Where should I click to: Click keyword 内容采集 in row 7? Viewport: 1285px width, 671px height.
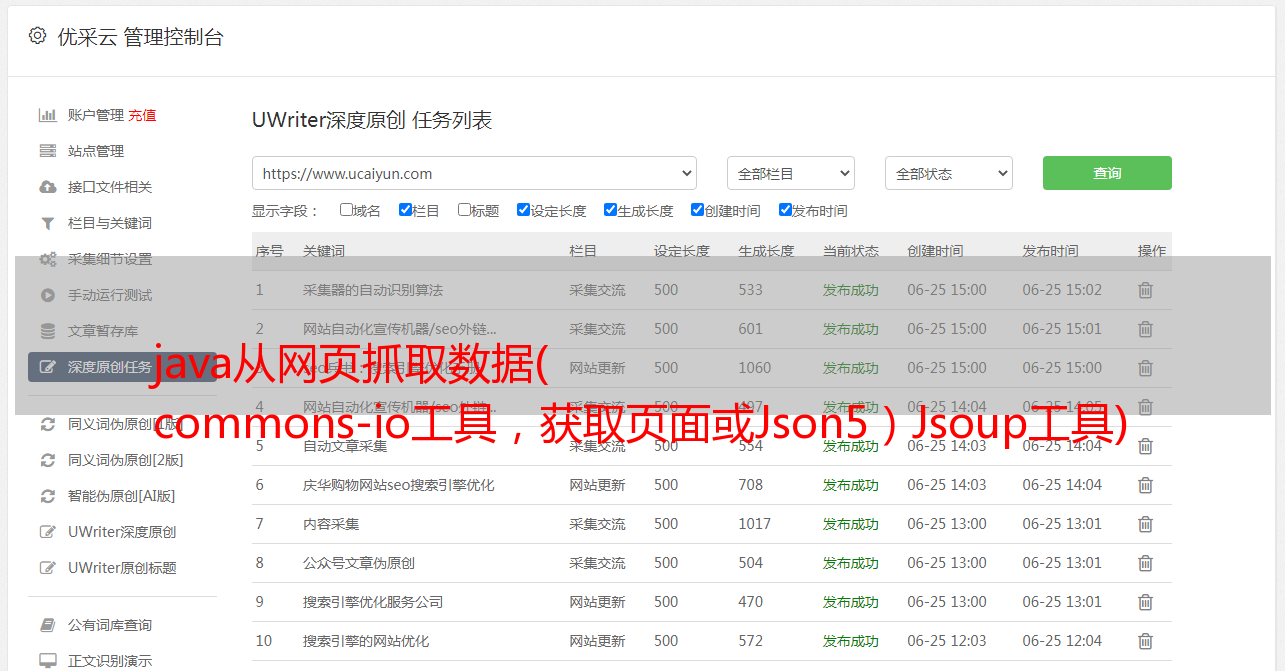(x=331, y=524)
